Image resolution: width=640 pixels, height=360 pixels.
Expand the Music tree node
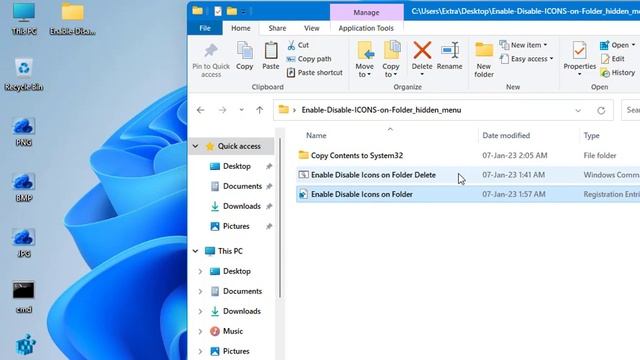200,331
